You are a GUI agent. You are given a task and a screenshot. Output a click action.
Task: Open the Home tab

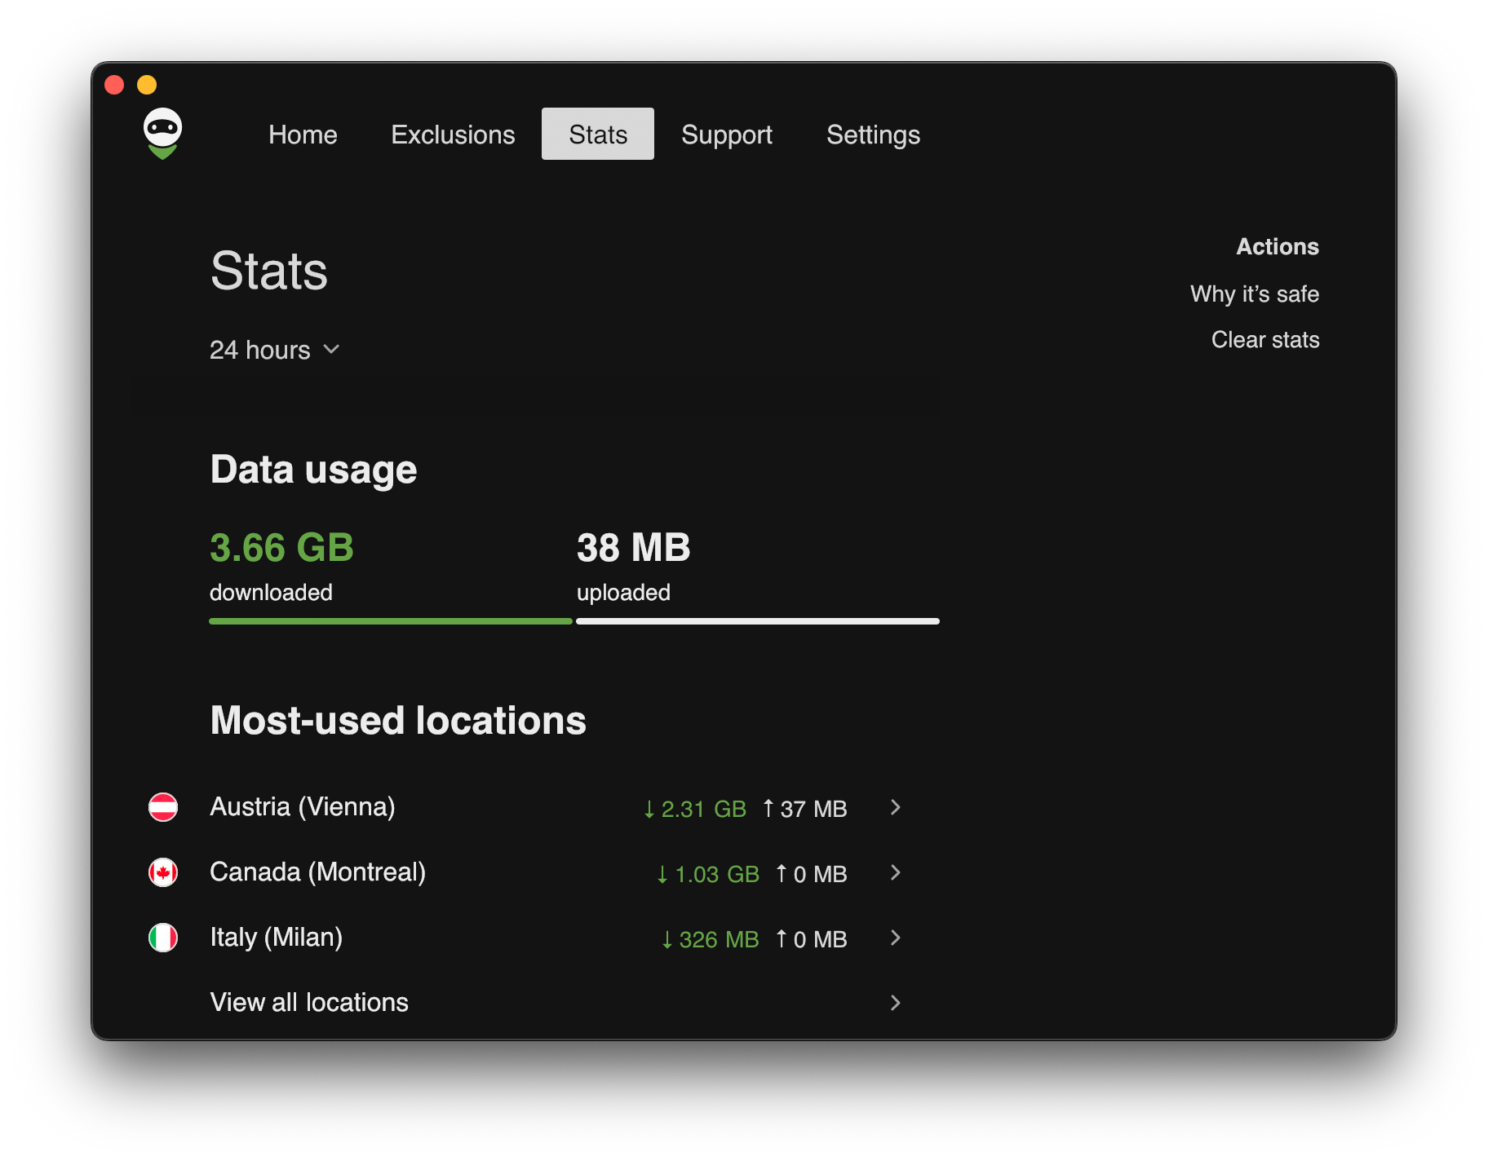pos(303,134)
